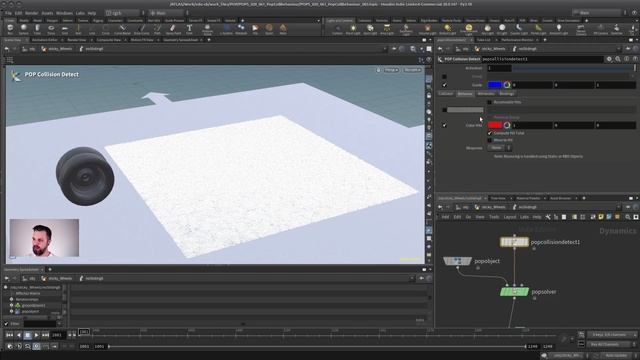This screenshot has width=640, height=360.
Task: Select the Sphere shelf tool
Action: (x=24, y=29)
